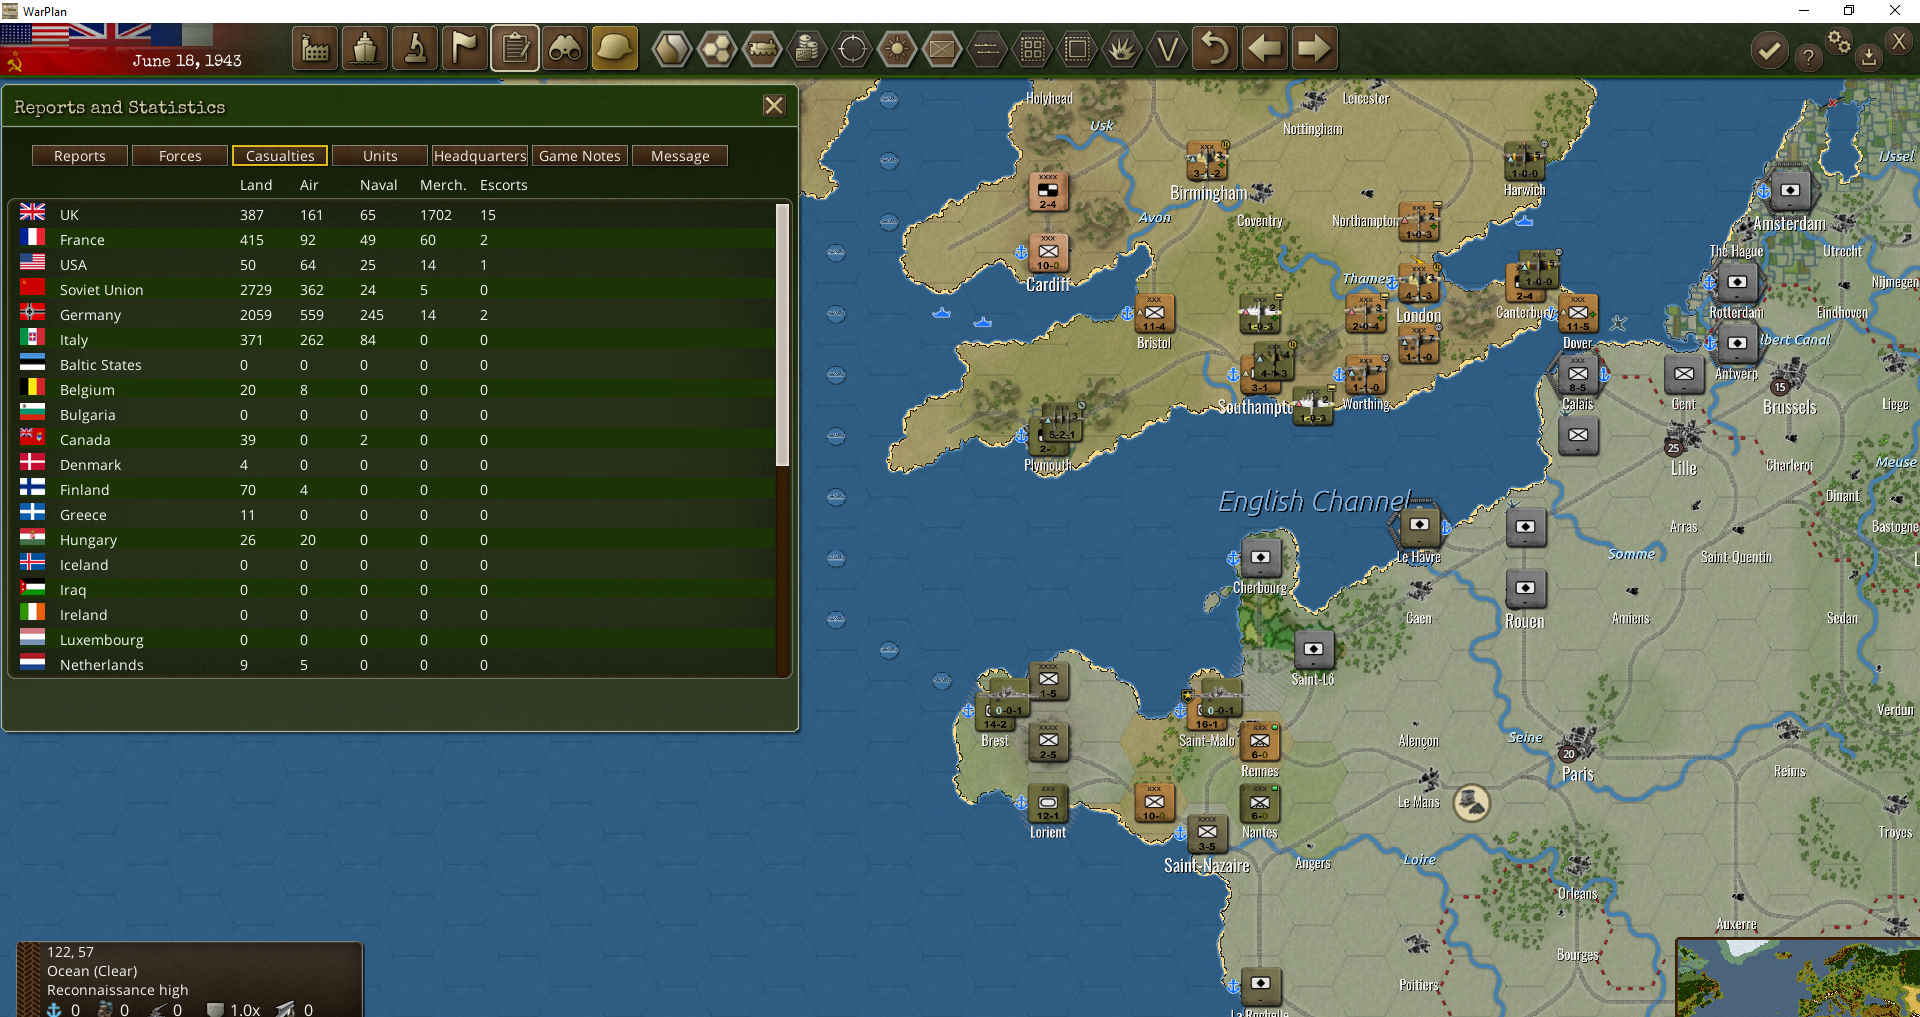Viewport: 1920px width, 1017px height.
Task: Switch to the Reports tab
Action: [80, 156]
